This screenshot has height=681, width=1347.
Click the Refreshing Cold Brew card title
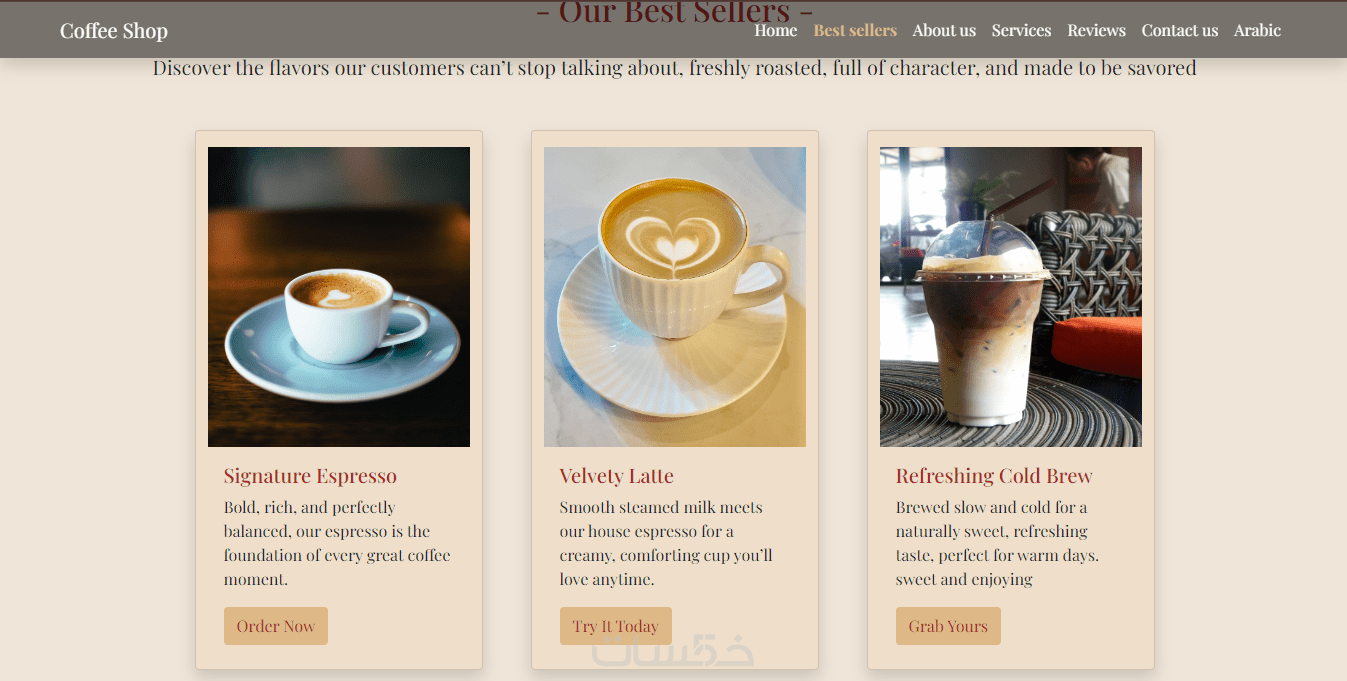pos(994,476)
